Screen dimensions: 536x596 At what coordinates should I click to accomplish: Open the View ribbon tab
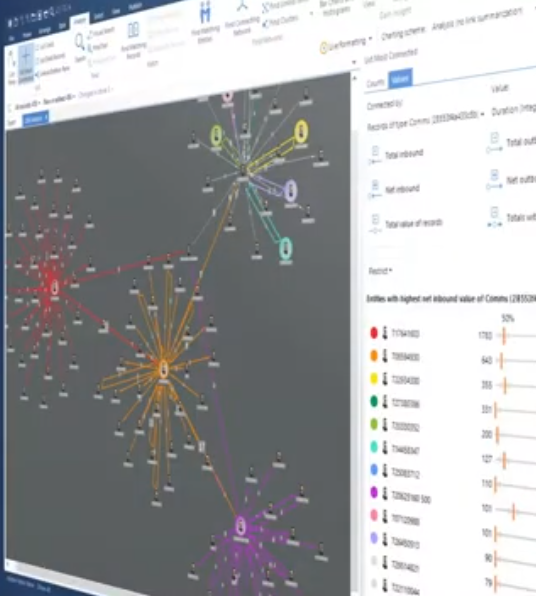(x=116, y=11)
